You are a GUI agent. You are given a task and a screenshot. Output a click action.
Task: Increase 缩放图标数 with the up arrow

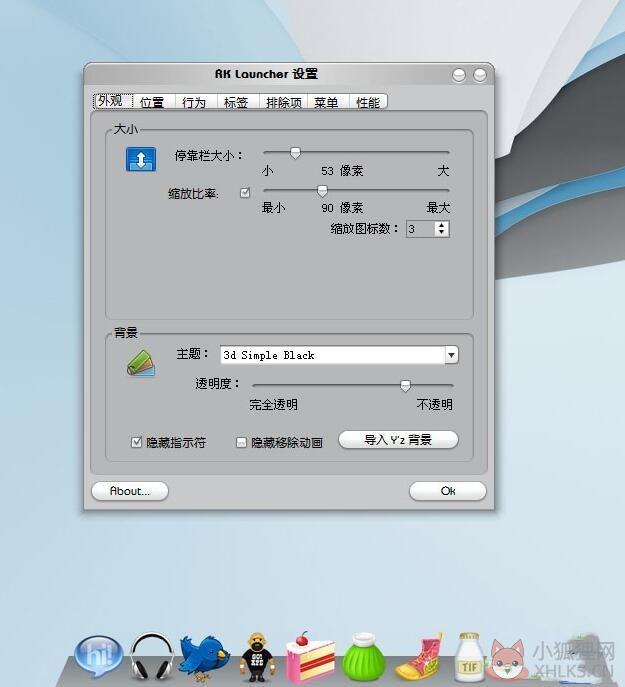442,225
